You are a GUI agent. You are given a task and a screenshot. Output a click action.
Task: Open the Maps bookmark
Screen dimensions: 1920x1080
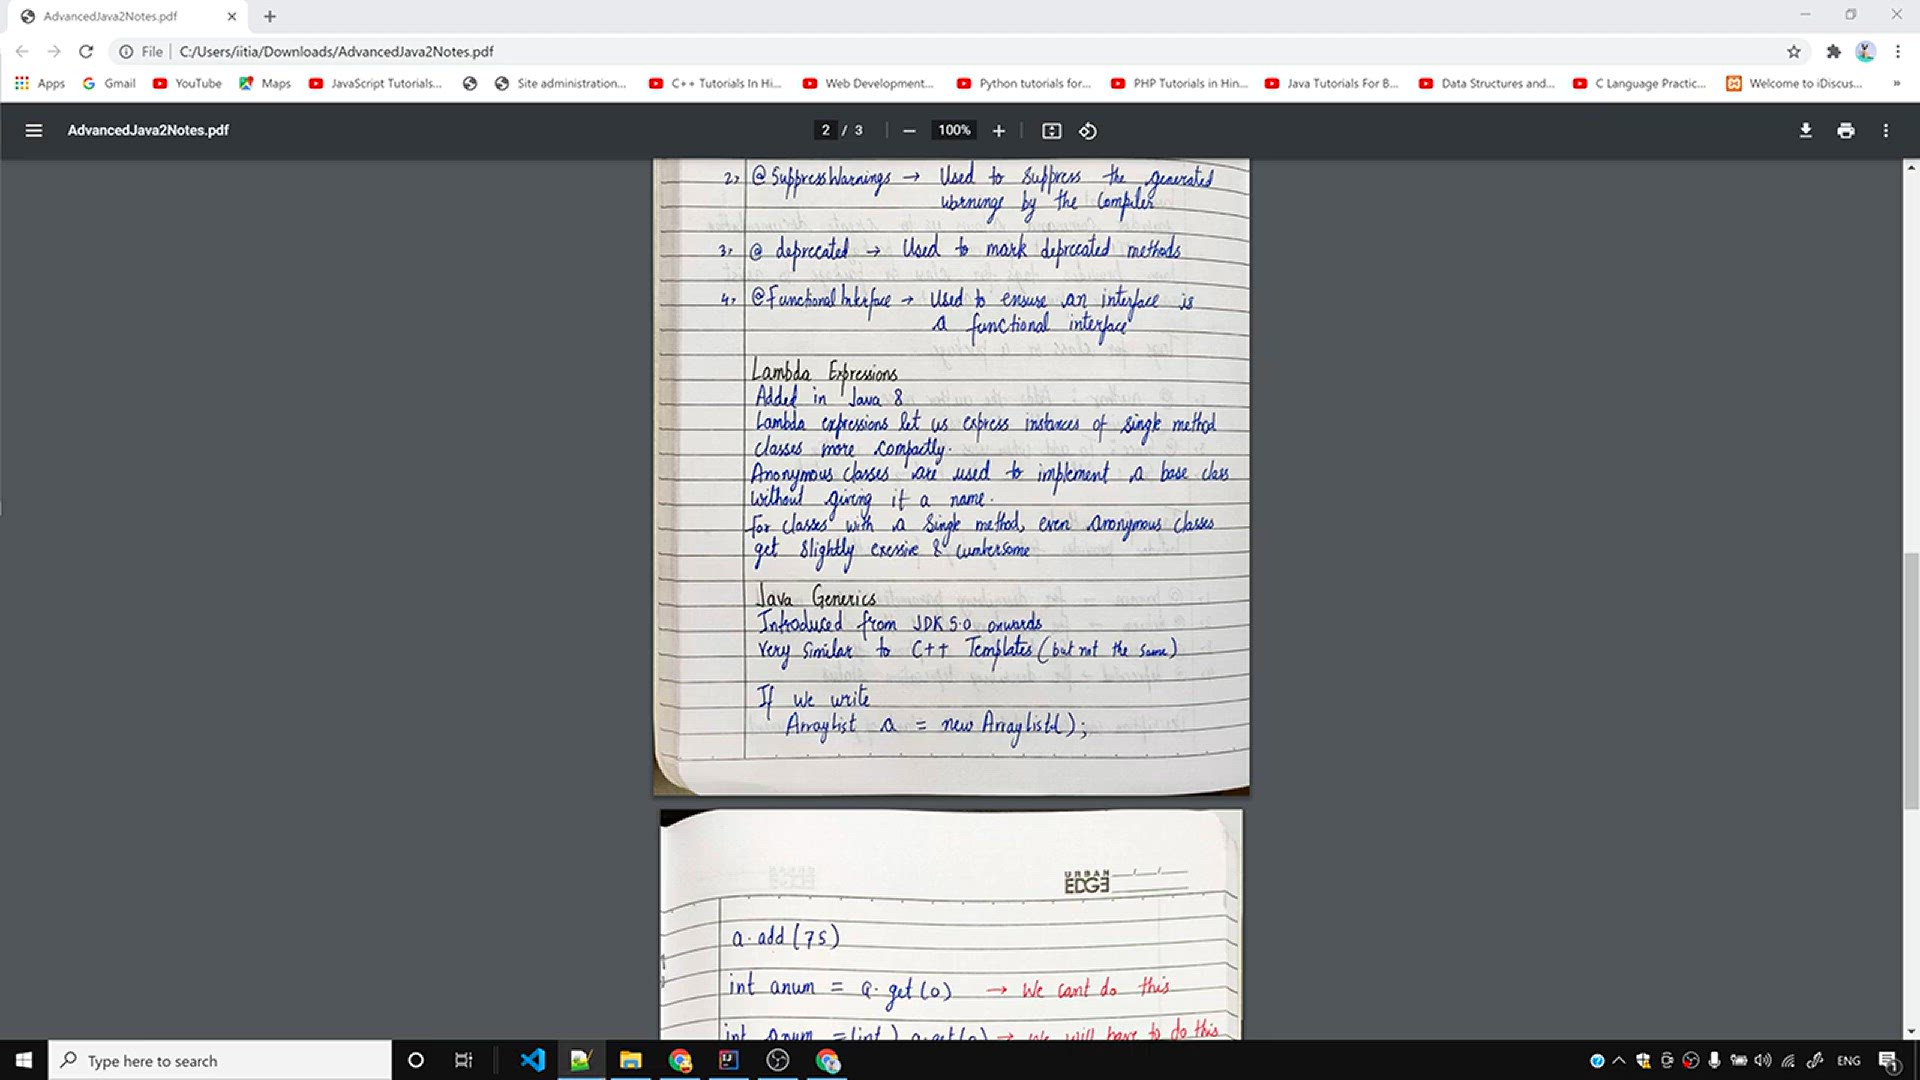coord(265,83)
